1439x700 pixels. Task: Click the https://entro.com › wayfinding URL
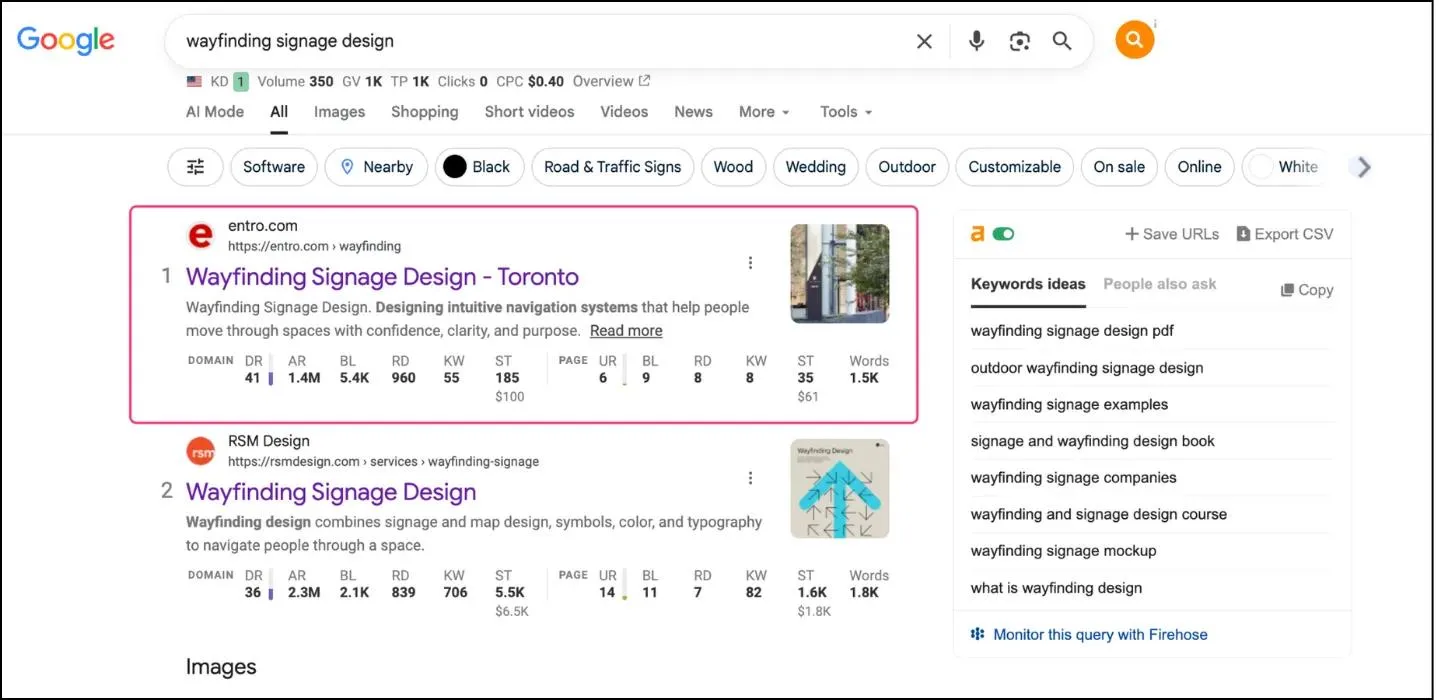(314, 246)
